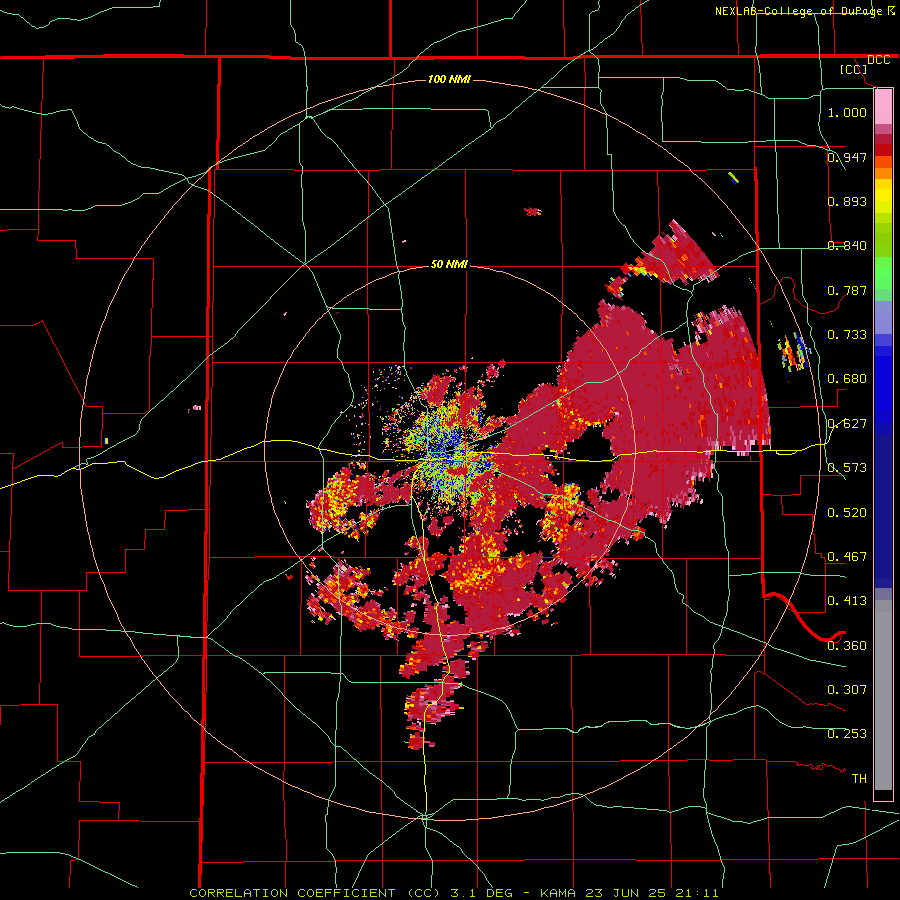This screenshot has width=900, height=900.
Task: Click the 0.467 color scale label
Action: [847, 556]
